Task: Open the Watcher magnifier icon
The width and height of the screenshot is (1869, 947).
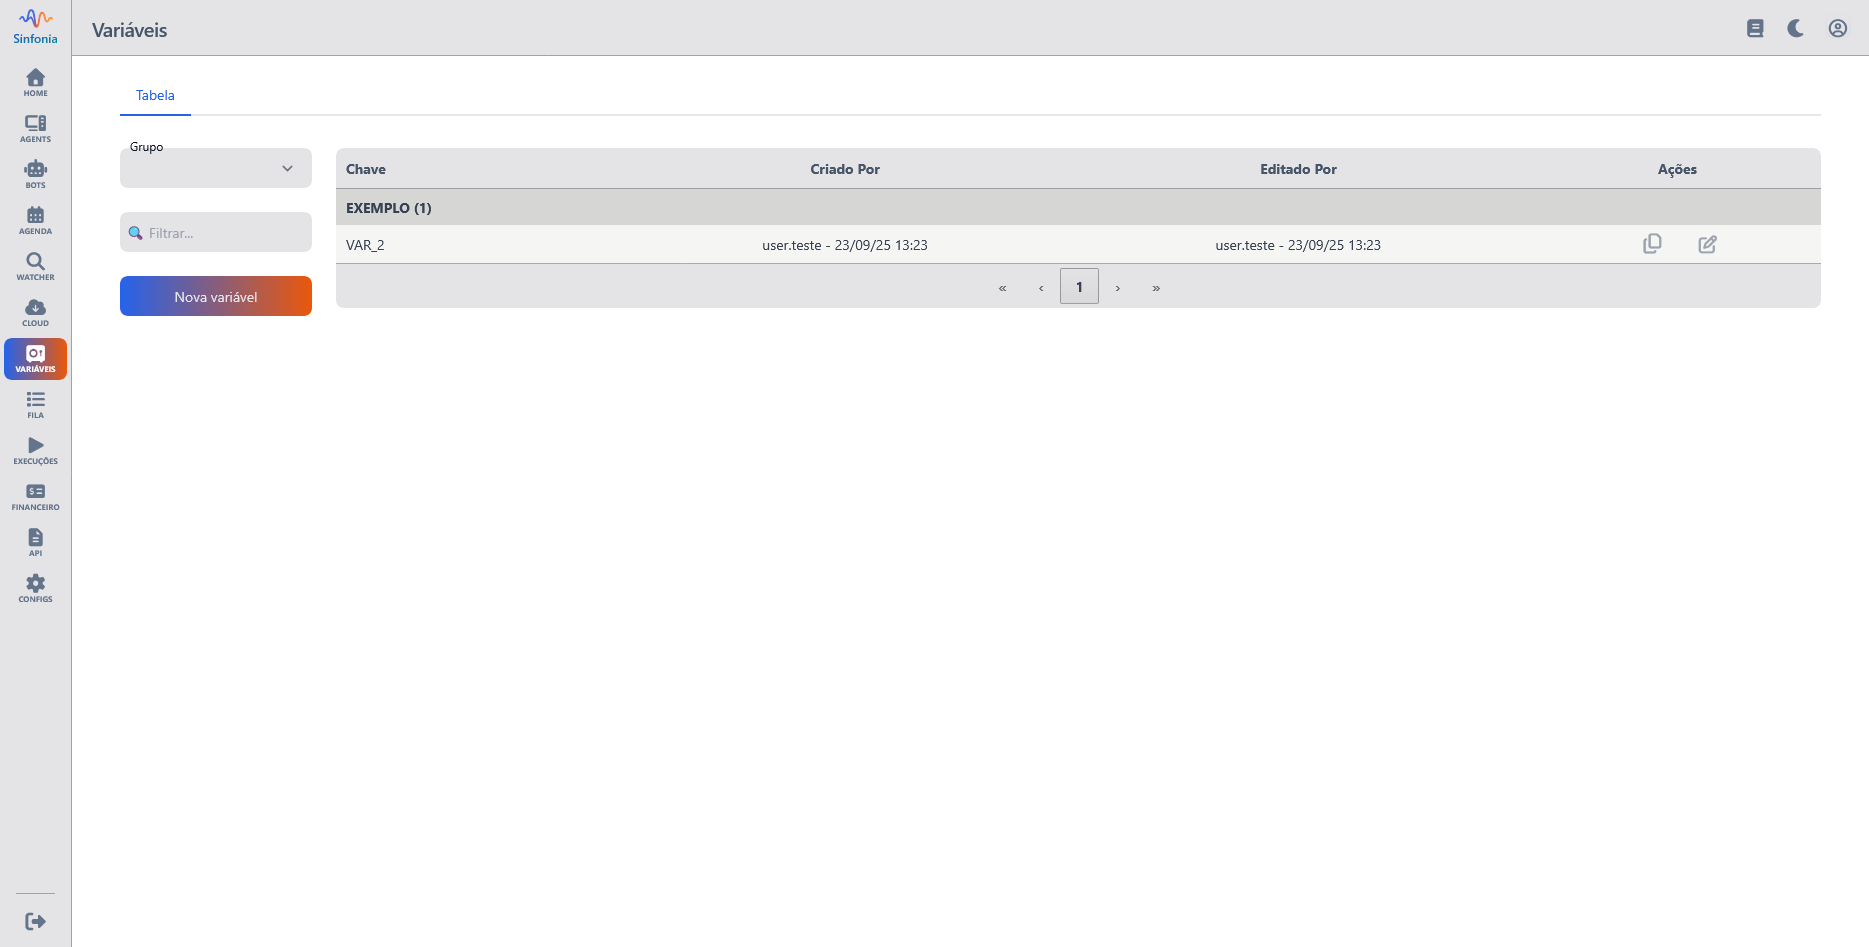Action: (x=35, y=267)
